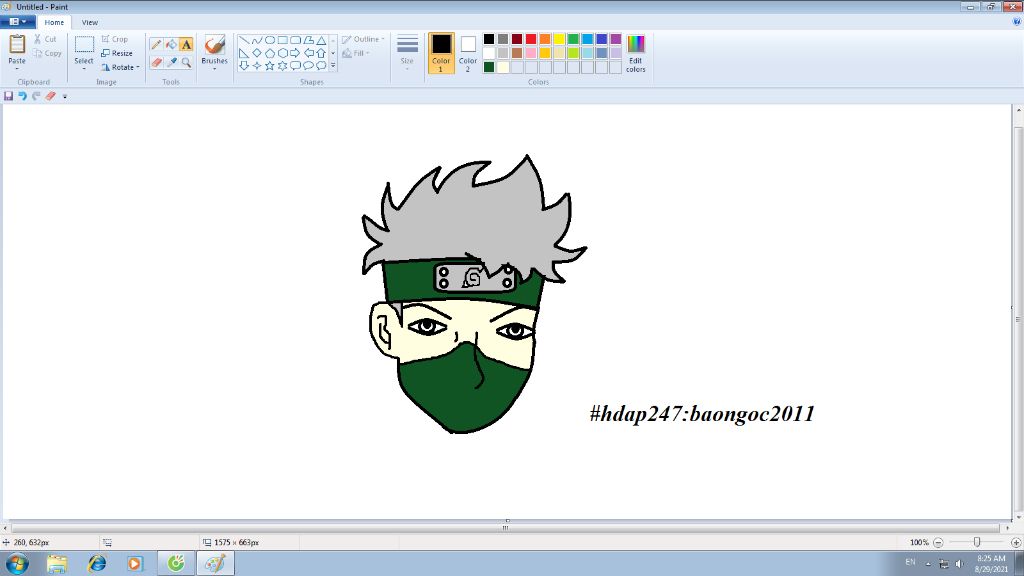Pick the yellow color swatch

click(x=559, y=39)
